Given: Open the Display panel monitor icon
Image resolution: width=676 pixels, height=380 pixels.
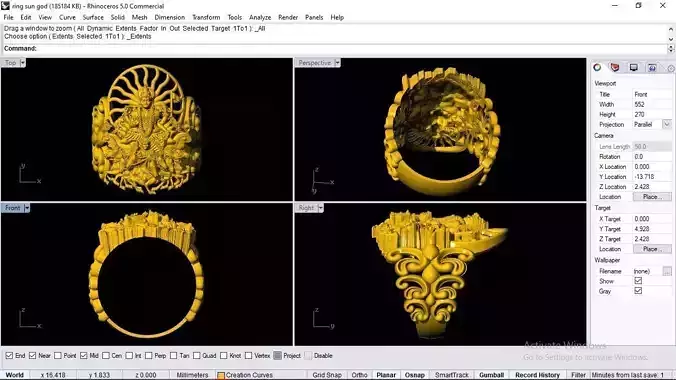Looking at the screenshot, I should tap(633, 67).
